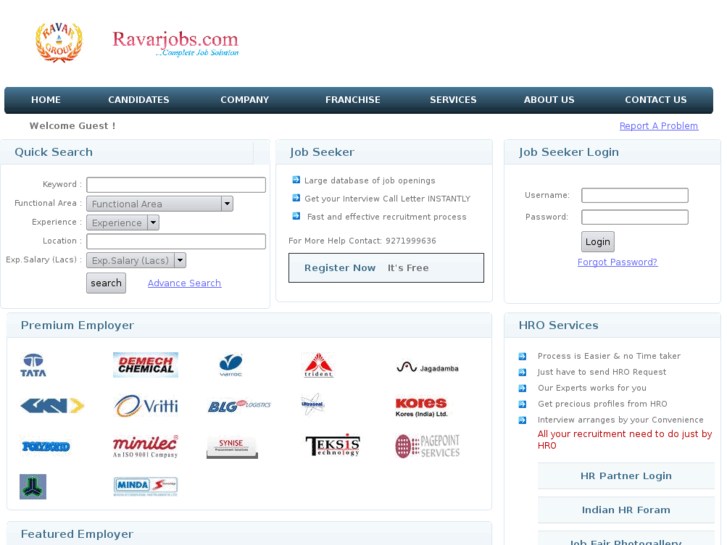Click the 'Welcome Guest !' text
727x545 pixels.
[x=72, y=126]
